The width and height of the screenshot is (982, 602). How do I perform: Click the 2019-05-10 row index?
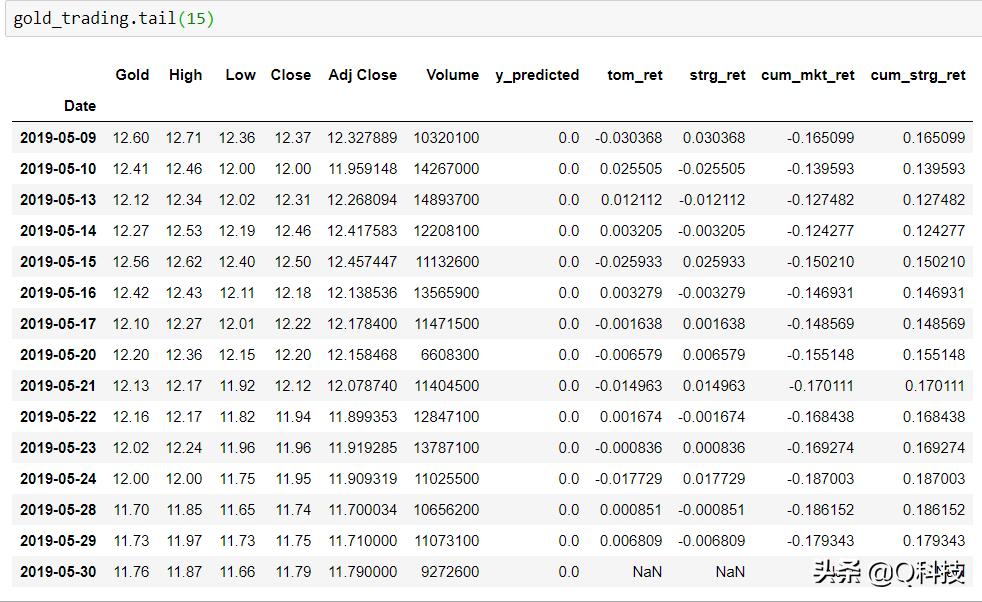tap(58, 169)
